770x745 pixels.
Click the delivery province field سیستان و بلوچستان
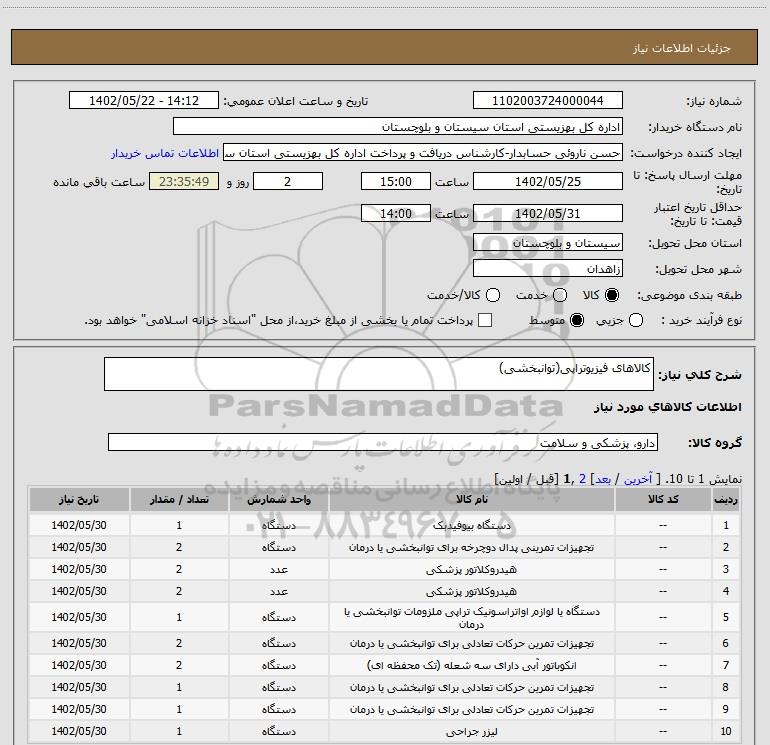pos(548,242)
